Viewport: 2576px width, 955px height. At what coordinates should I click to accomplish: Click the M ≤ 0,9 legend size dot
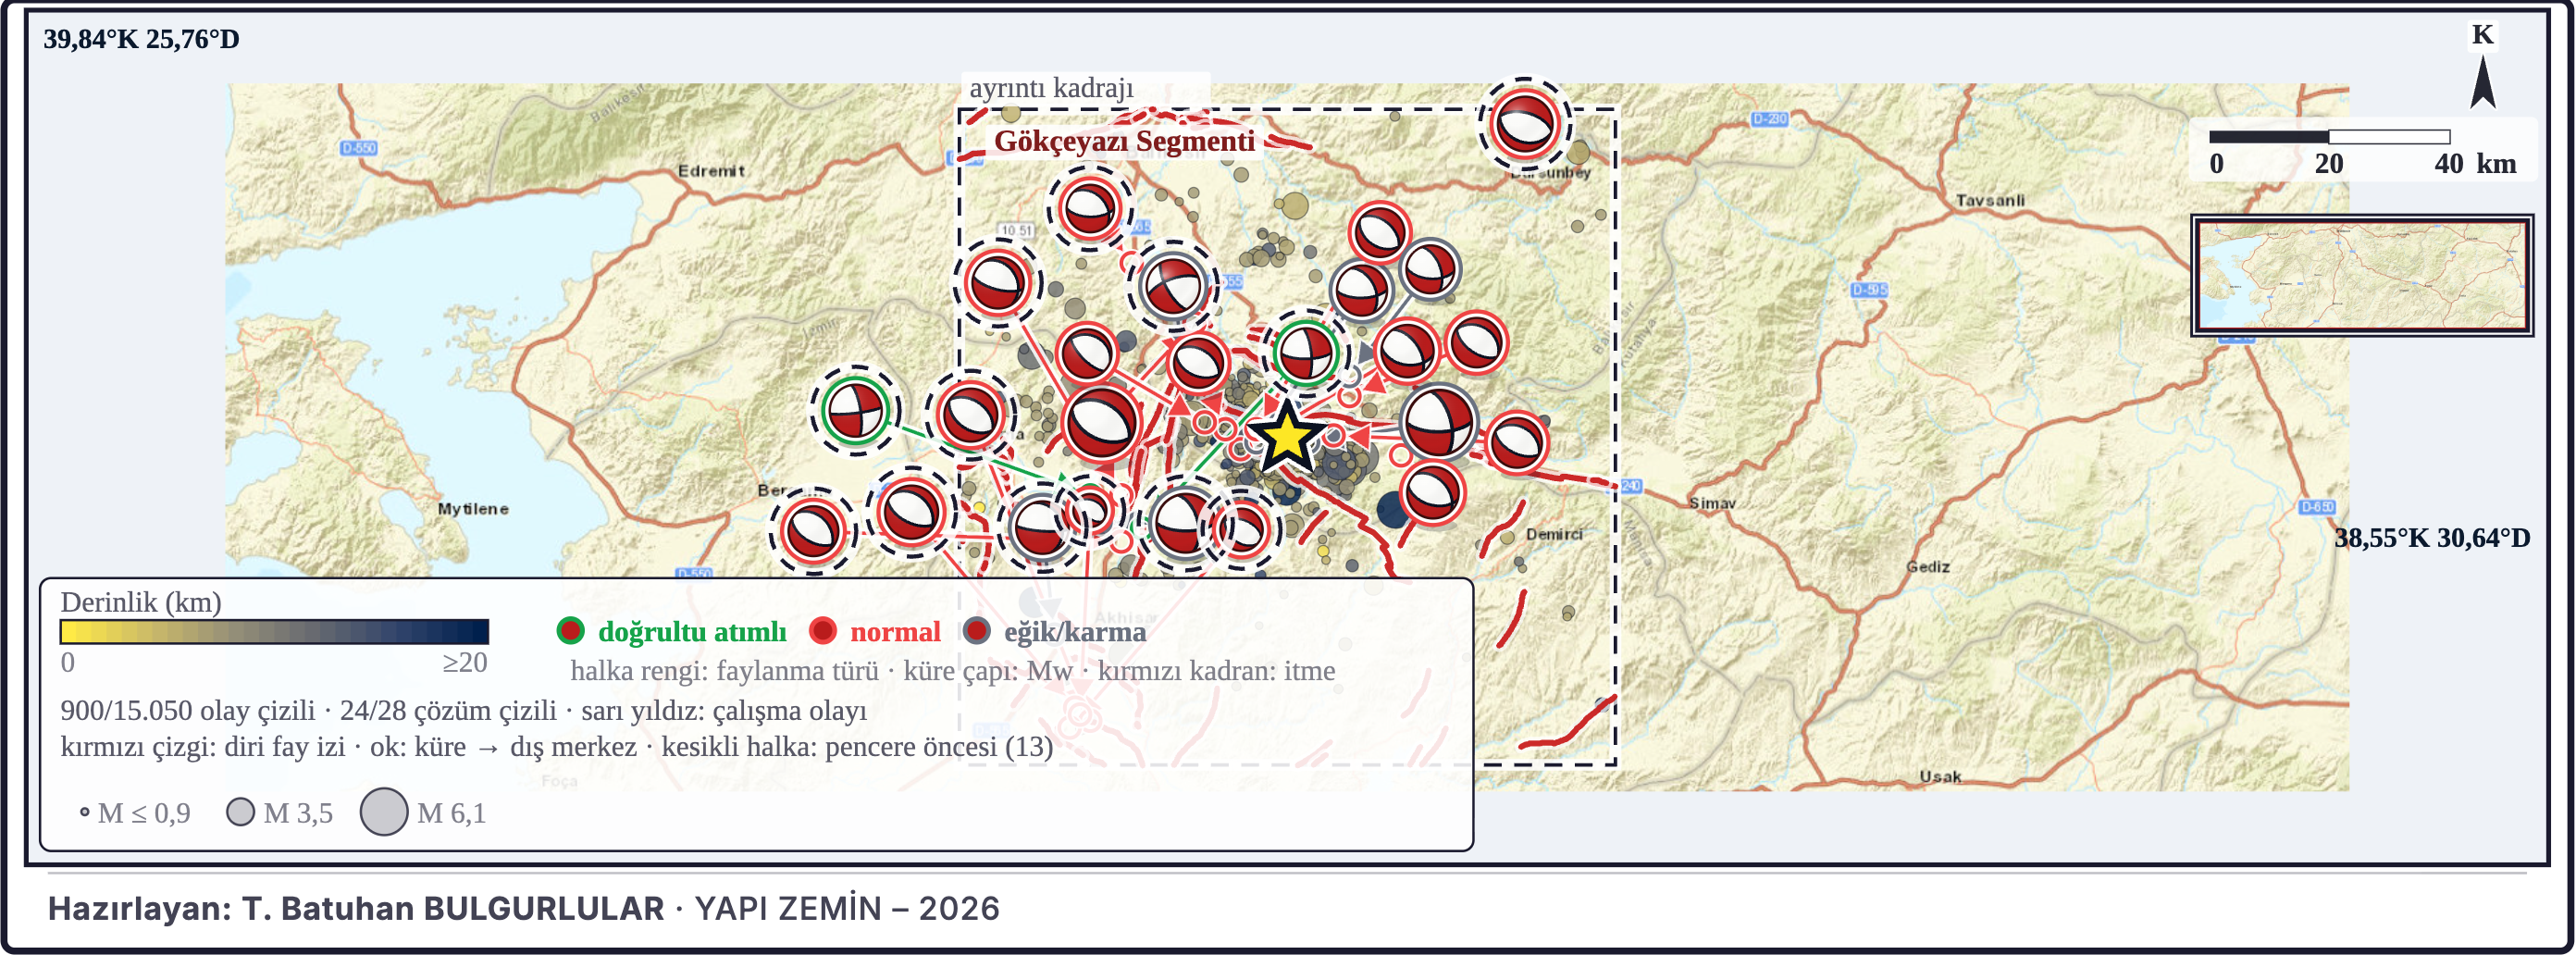[85, 813]
